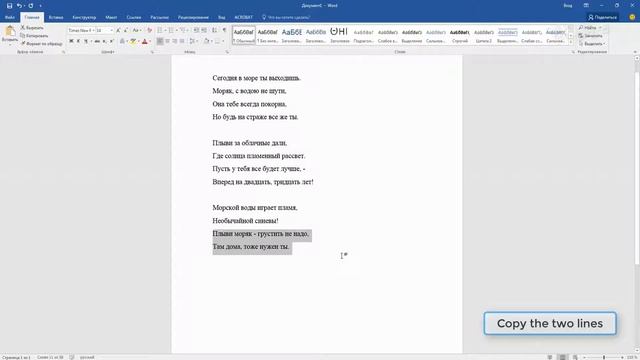Click the Вход sign-in link
This screenshot has width=640, height=360.
(568, 6)
